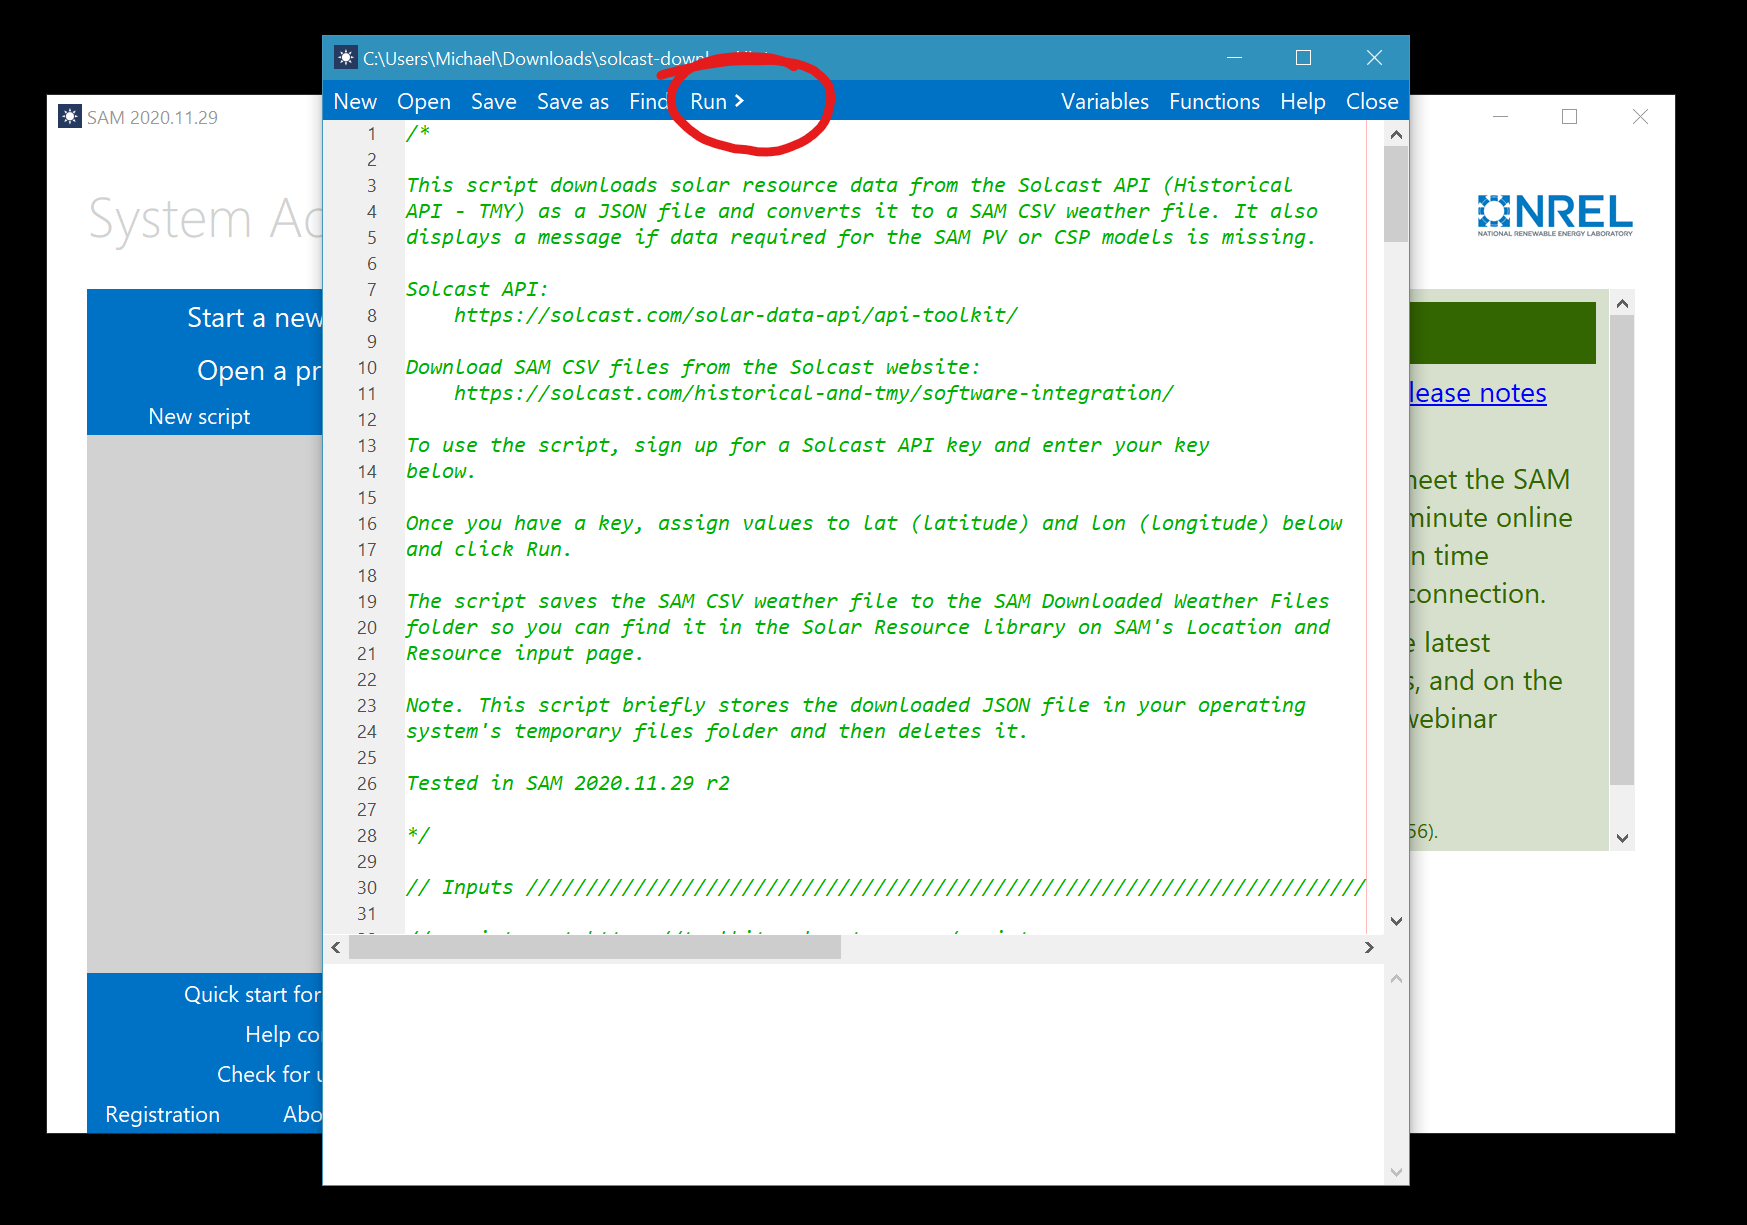Click the script editor window sun icon
1747x1225 pixels.
(x=346, y=58)
